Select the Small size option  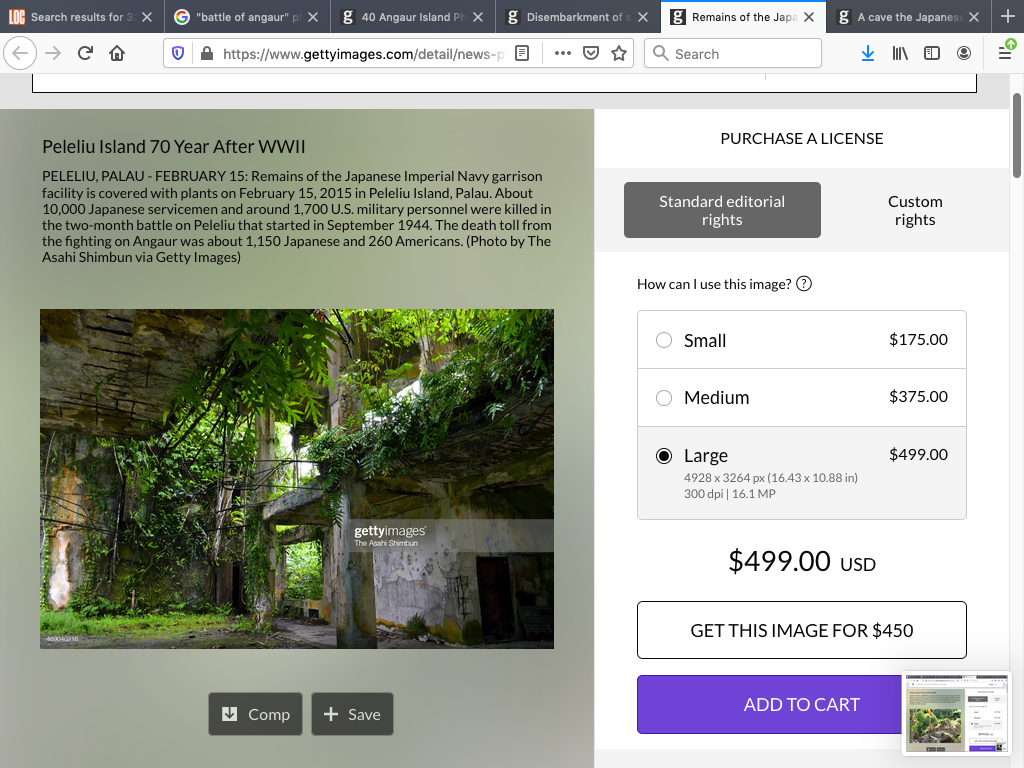664,340
